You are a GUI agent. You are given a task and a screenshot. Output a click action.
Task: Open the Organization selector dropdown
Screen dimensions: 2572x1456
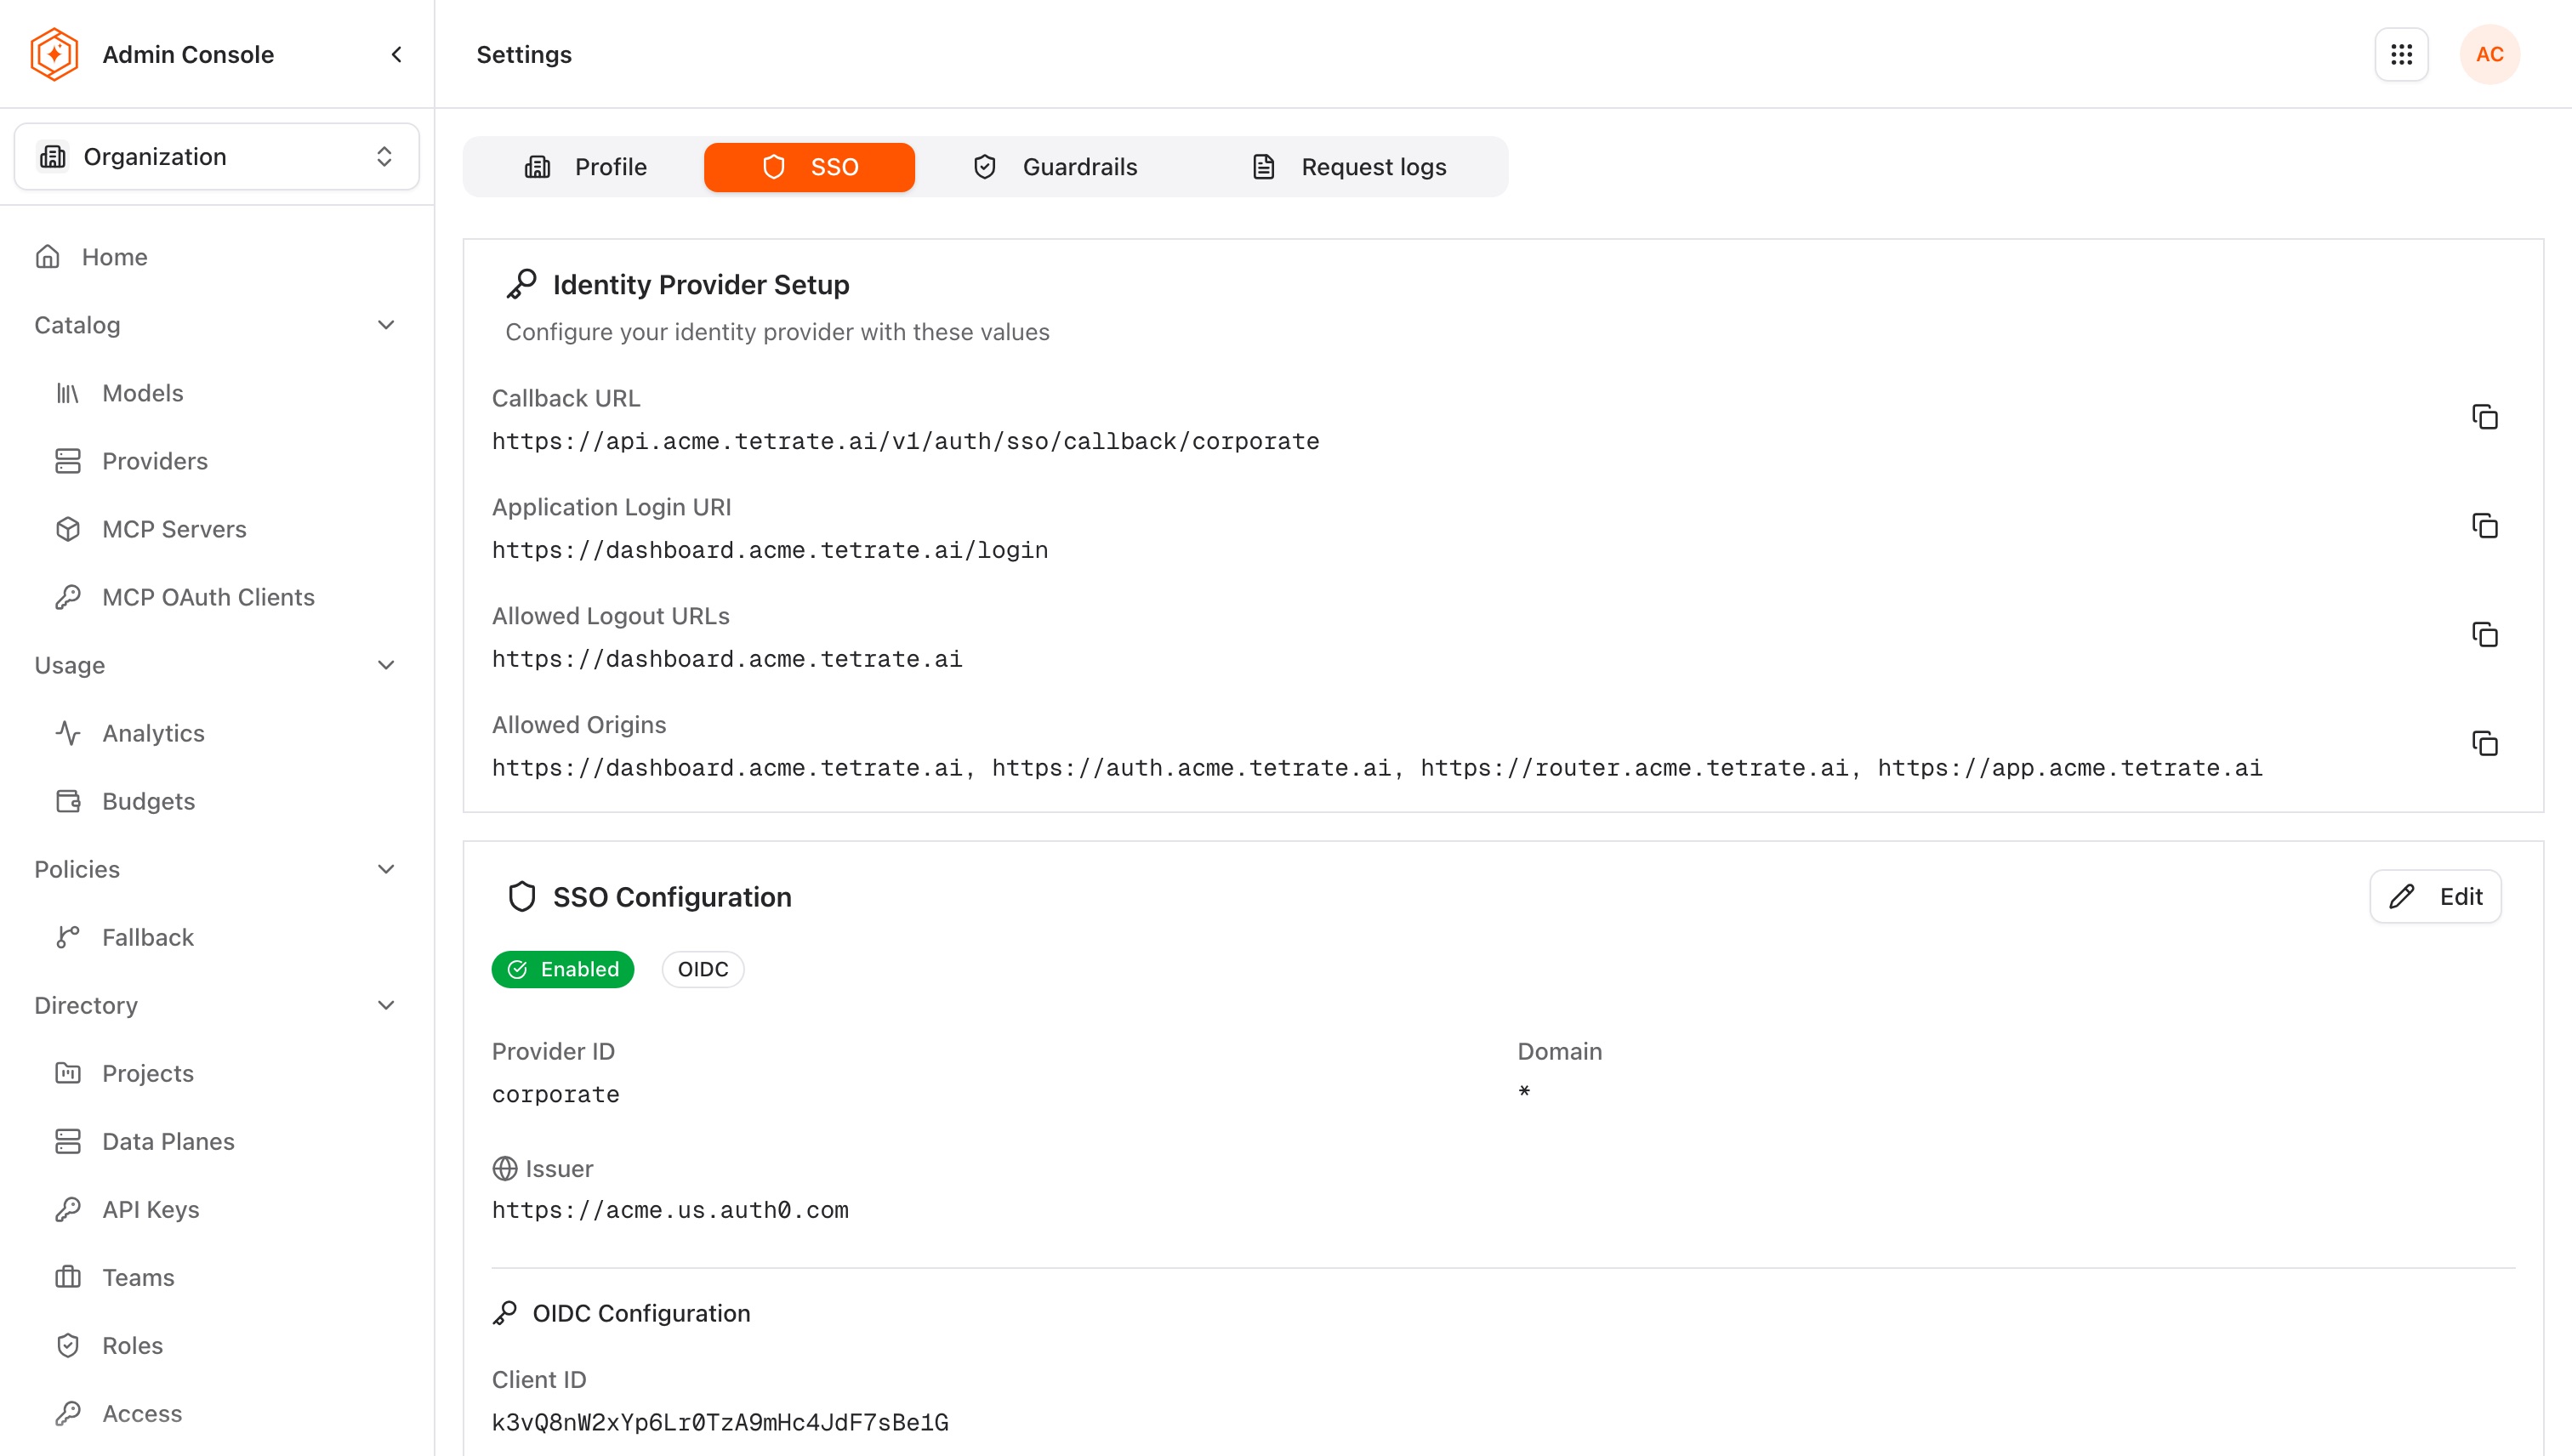click(x=217, y=156)
